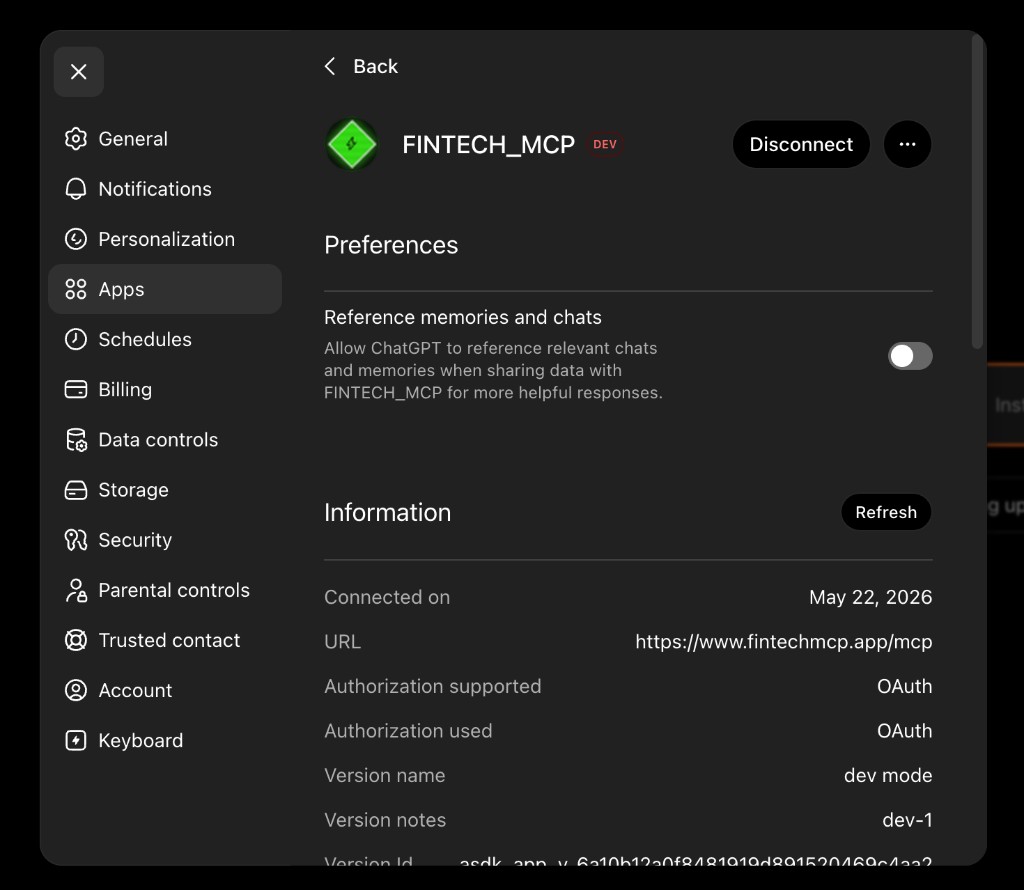Open Security settings label
Image resolution: width=1024 pixels, height=890 pixels.
tap(135, 540)
